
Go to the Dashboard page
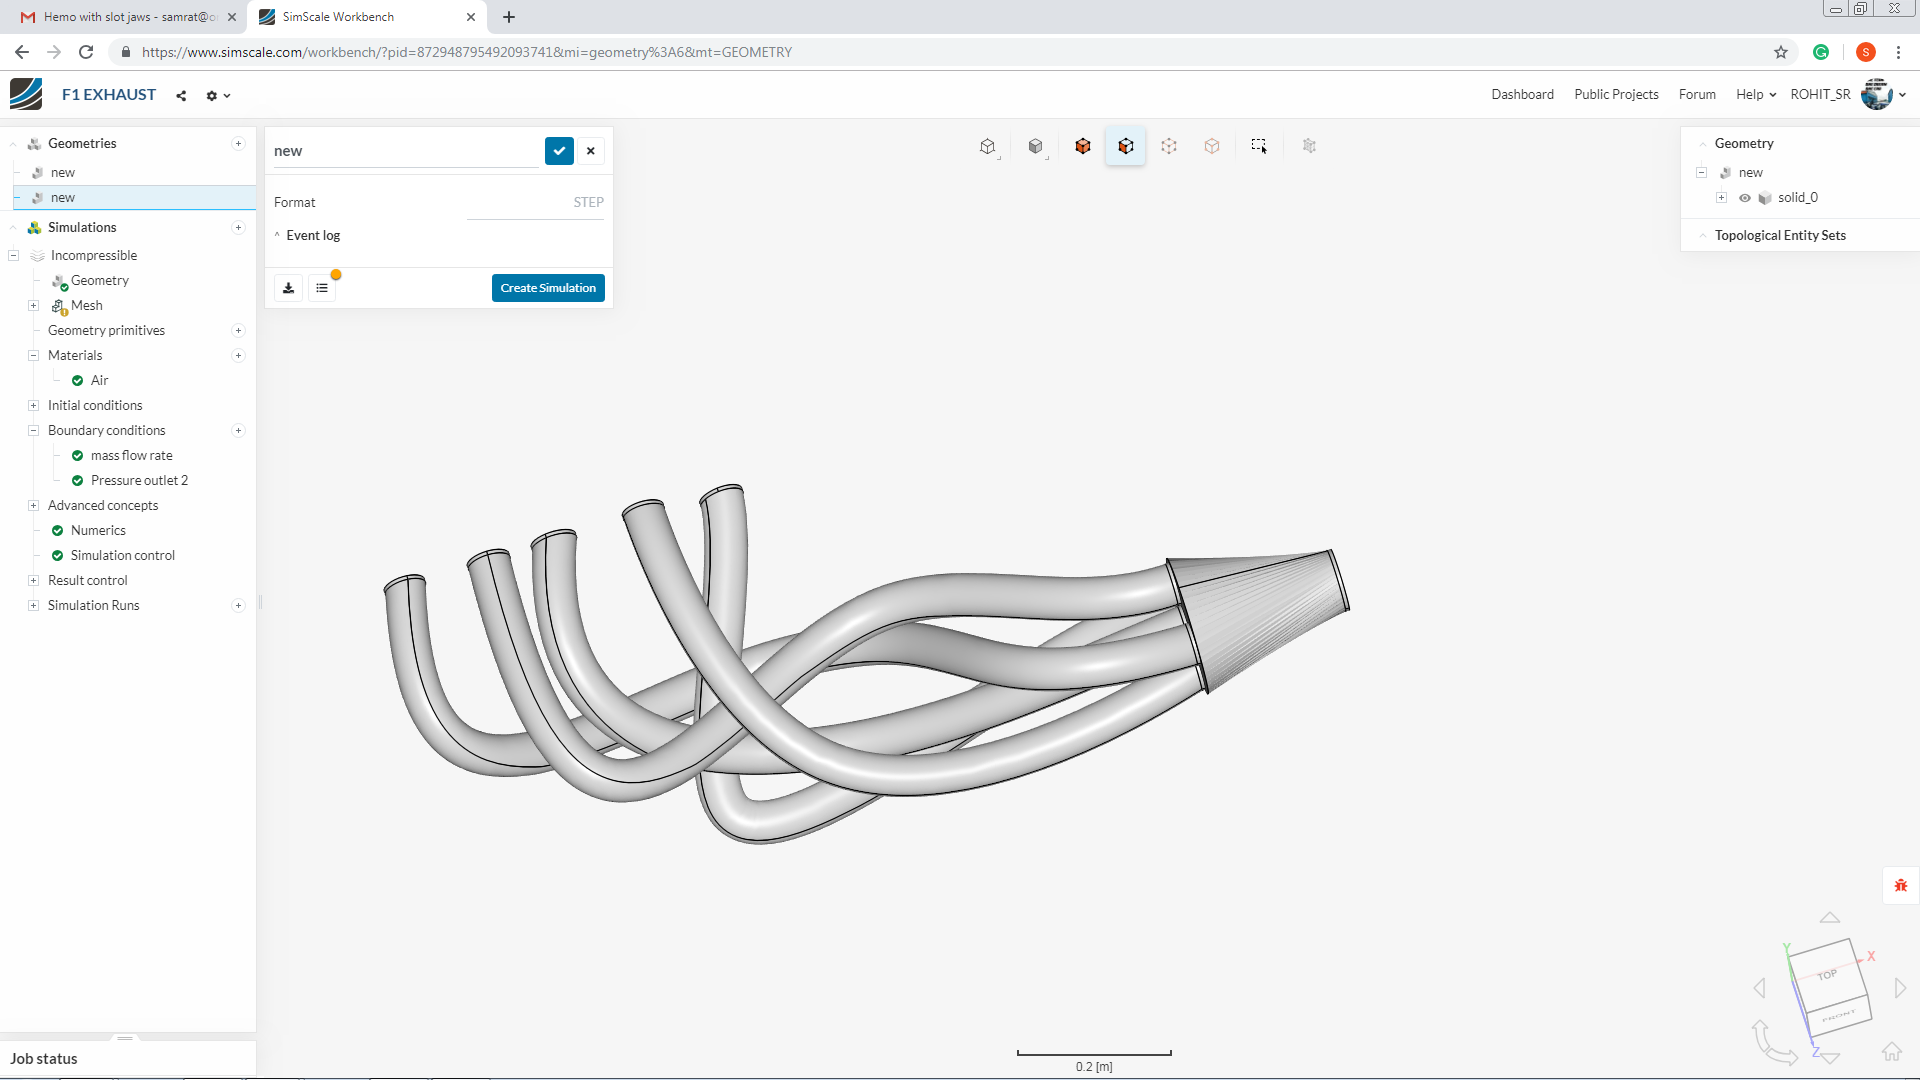(1522, 94)
